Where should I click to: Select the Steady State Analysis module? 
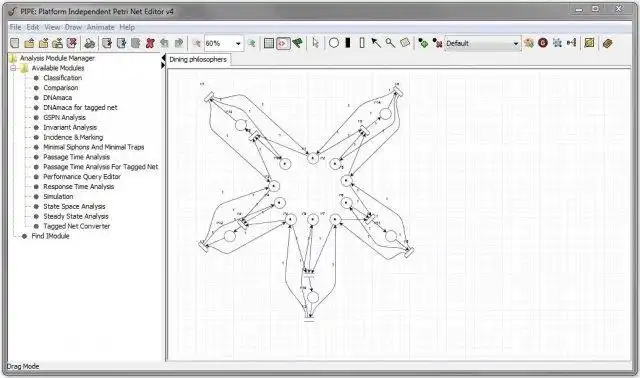coord(76,216)
